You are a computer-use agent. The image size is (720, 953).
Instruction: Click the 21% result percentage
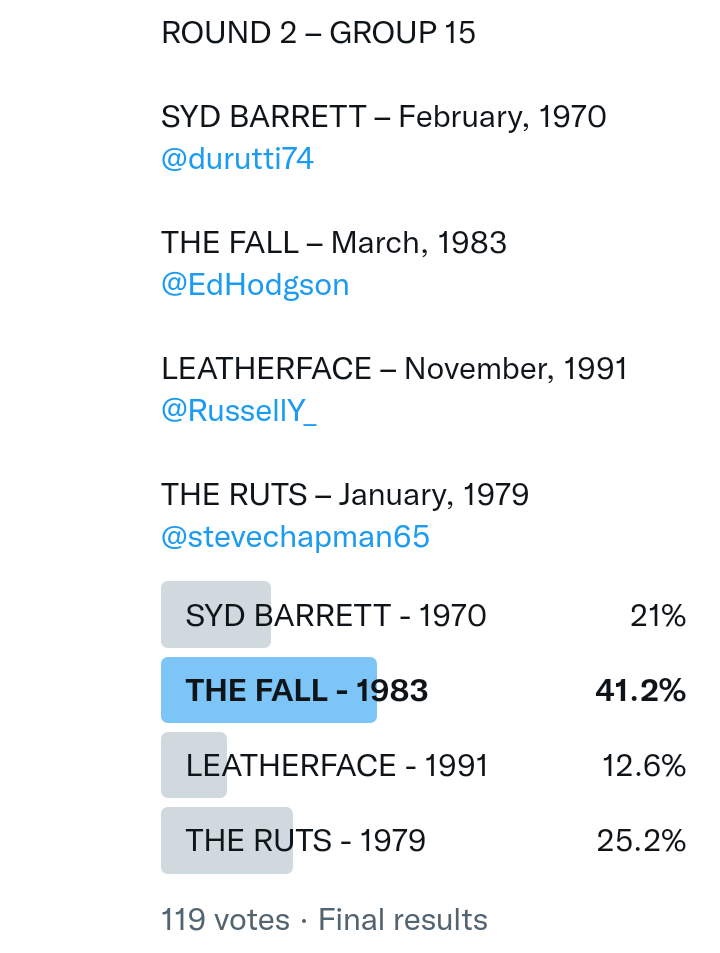pyautogui.click(x=658, y=616)
